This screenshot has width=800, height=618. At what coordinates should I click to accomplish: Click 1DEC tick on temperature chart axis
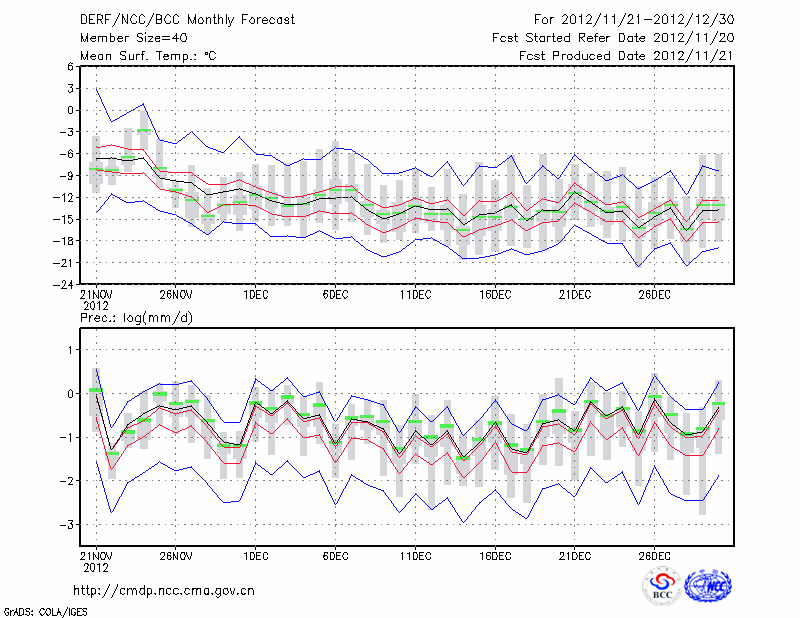point(255,294)
